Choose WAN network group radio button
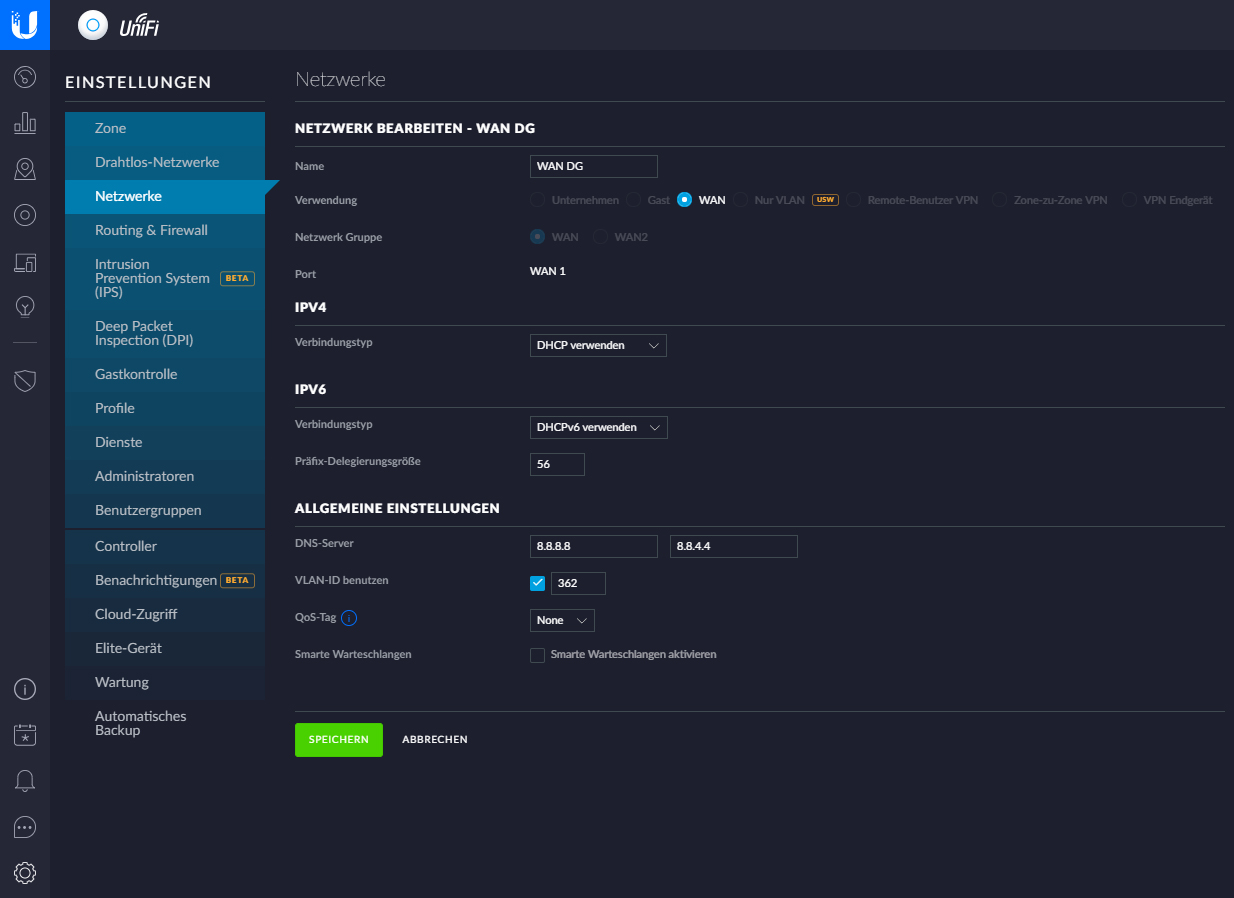 (537, 237)
